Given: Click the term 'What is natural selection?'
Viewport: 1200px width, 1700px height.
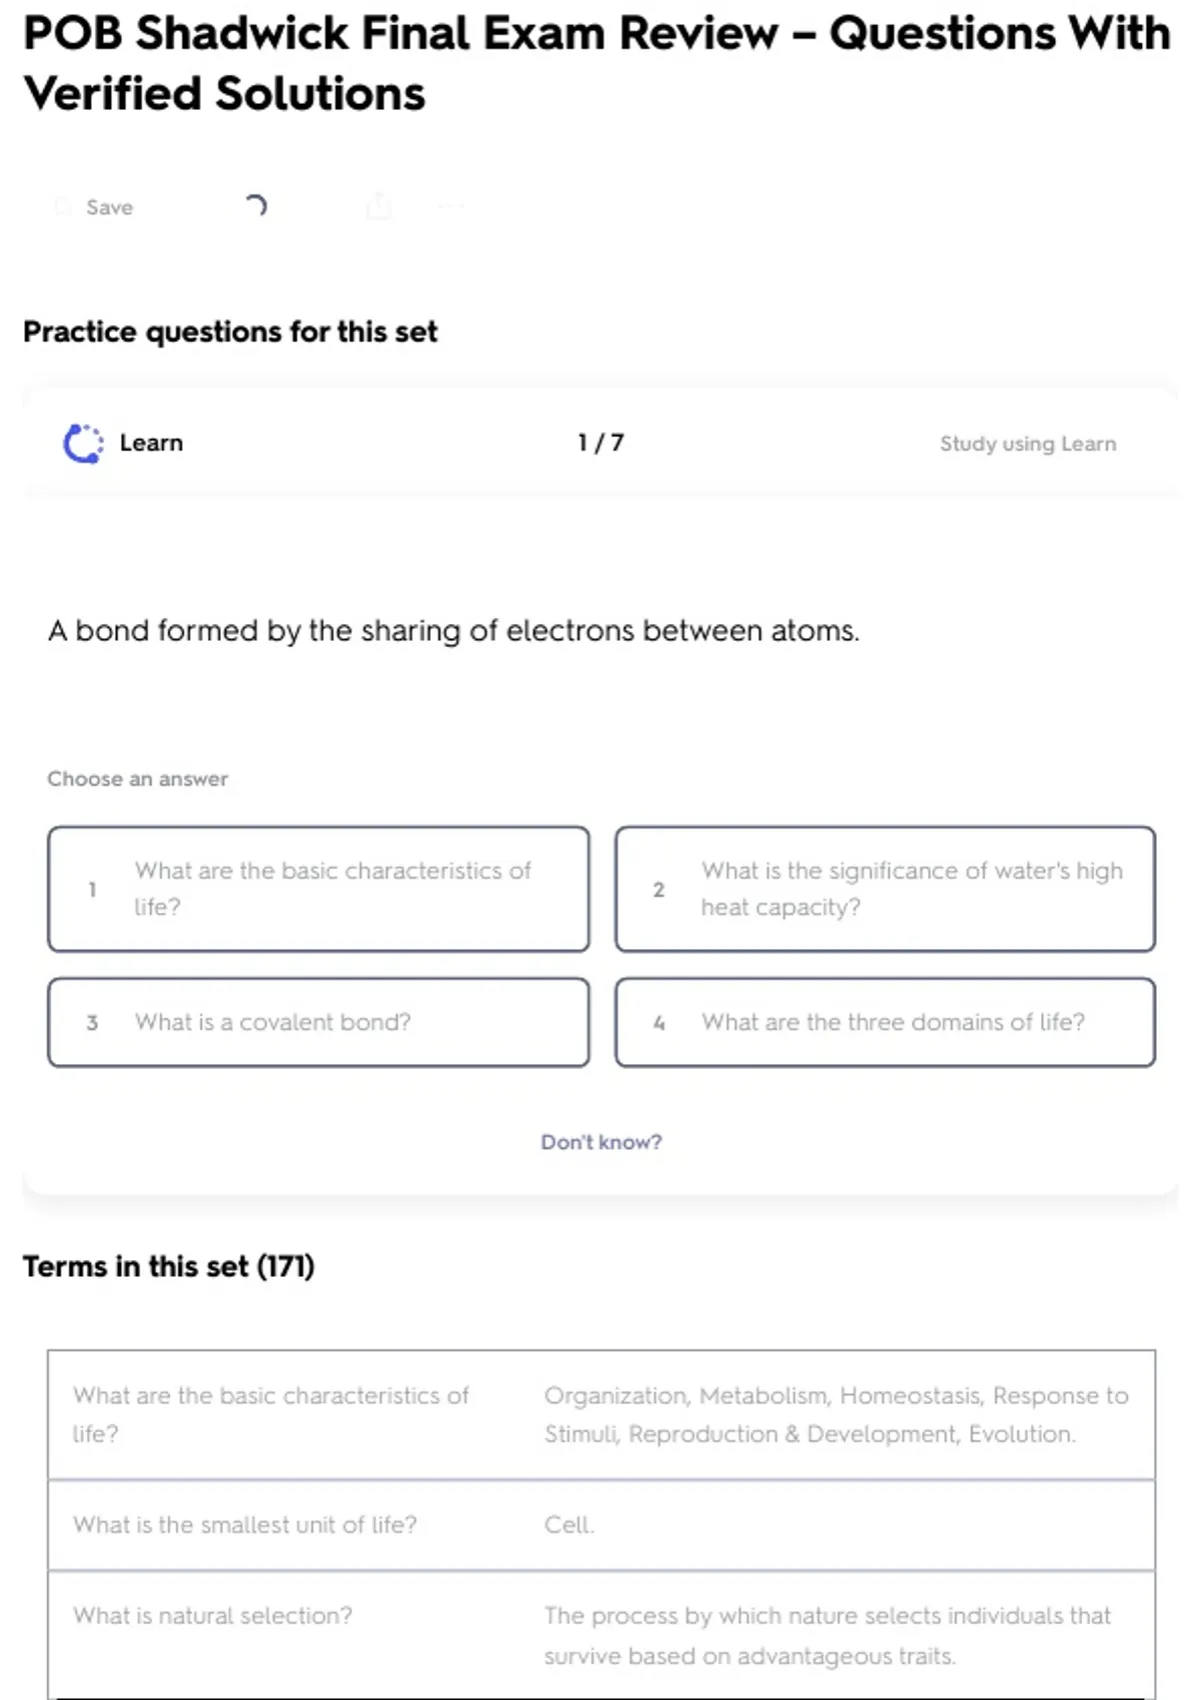Looking at the screenshot, I should [x=213, y=1616].
